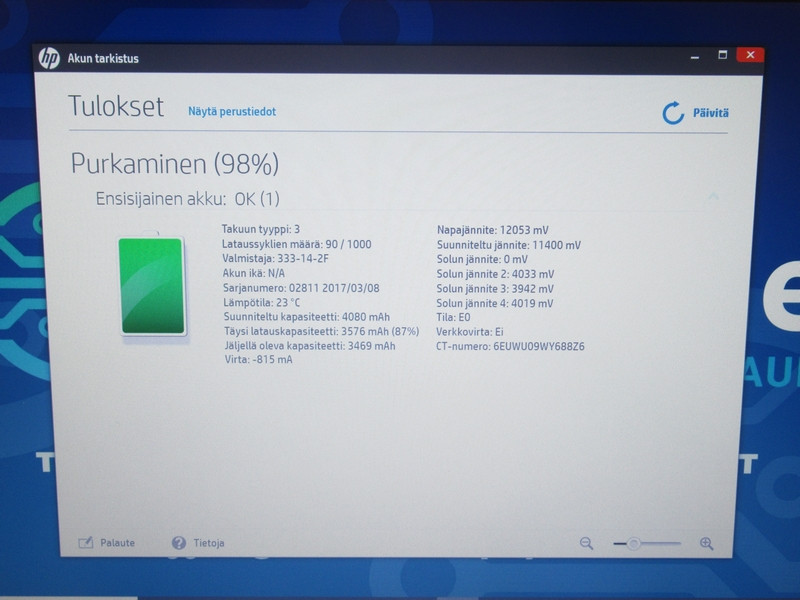Image resolution: width=800 pixels, height=600 pixels.
Task: Open the Tietoja question mark icon
Action: [x=179, y=543]
